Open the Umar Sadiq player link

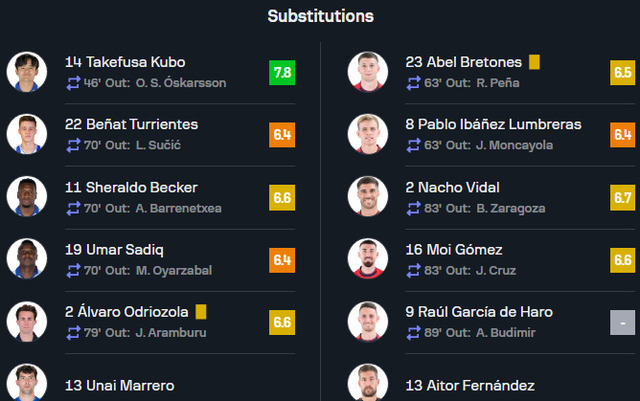[x=114, y=250]
